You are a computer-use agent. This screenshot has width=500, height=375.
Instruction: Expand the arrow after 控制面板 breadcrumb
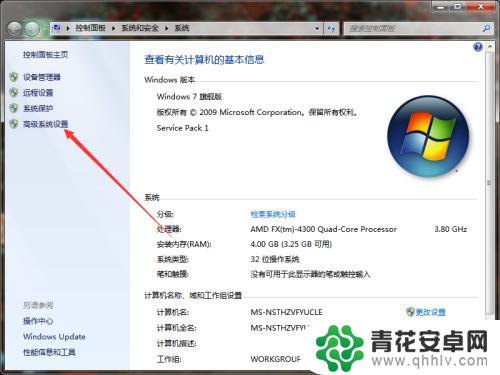[113, 28]
